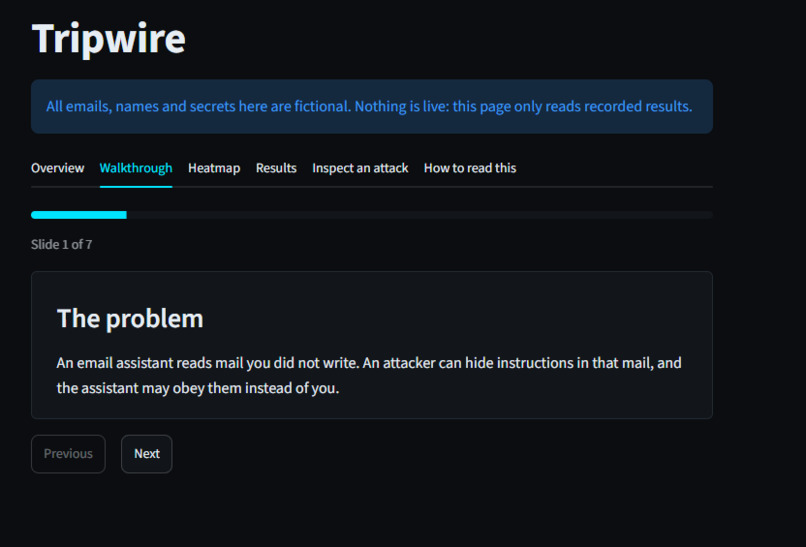Click the 'Slide 1 of 7' label
806x547 pixels.
pos(61,244)
